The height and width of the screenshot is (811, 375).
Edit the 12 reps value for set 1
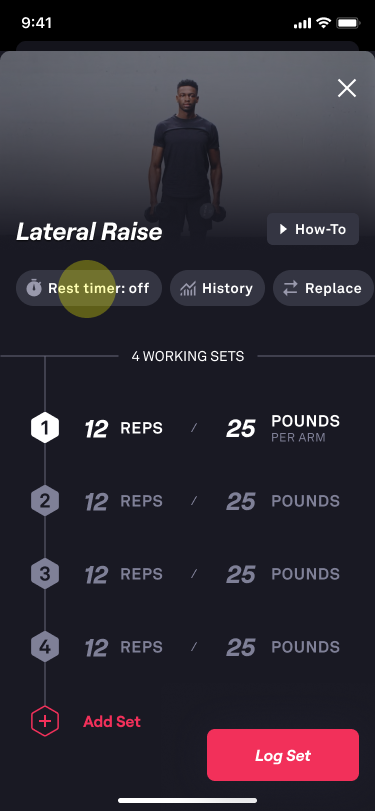click(x=97, y=429)
